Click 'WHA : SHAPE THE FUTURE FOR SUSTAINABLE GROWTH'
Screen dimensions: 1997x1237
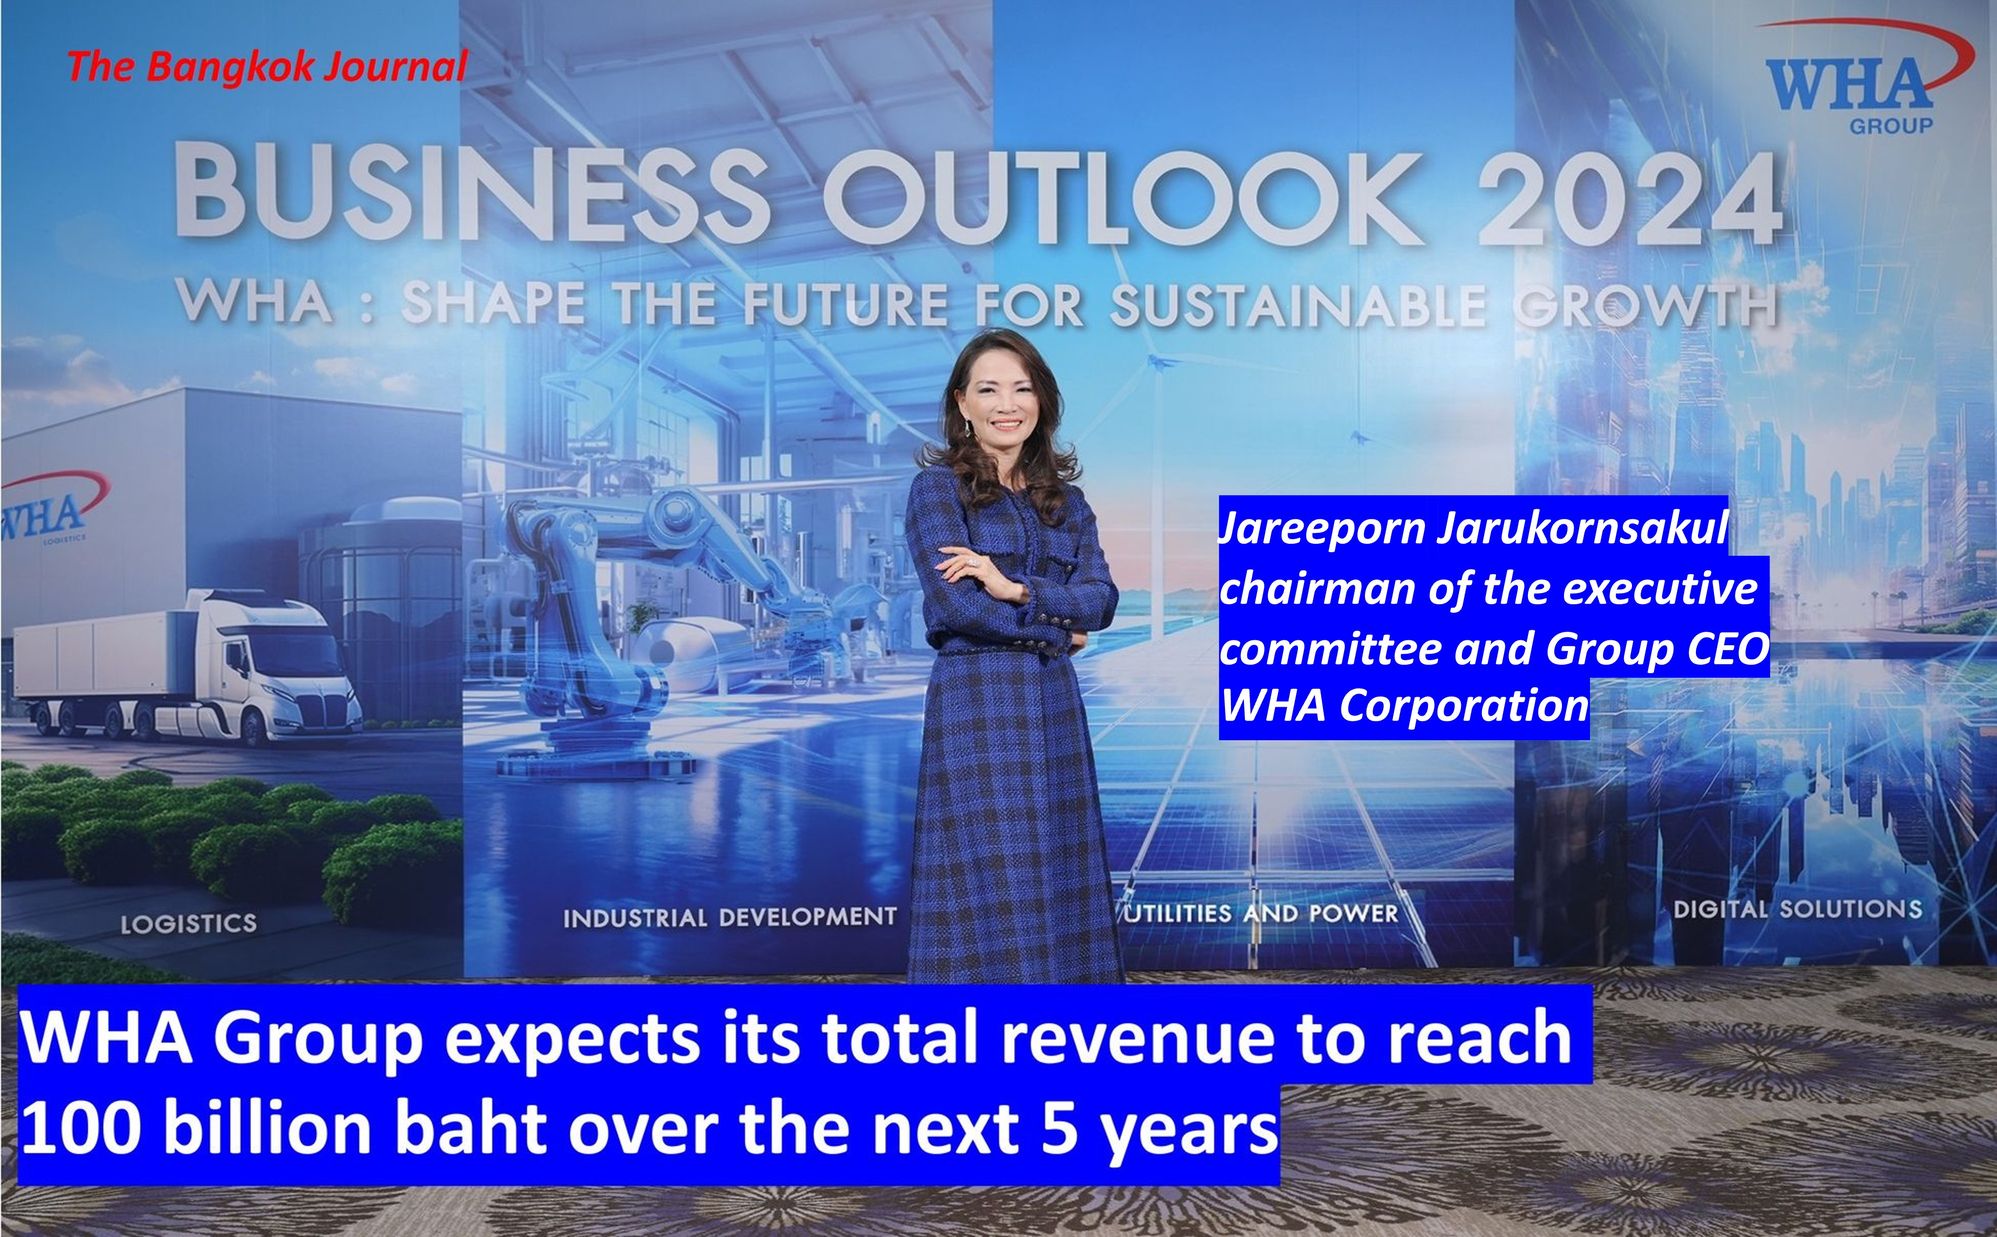click(977, 305)
